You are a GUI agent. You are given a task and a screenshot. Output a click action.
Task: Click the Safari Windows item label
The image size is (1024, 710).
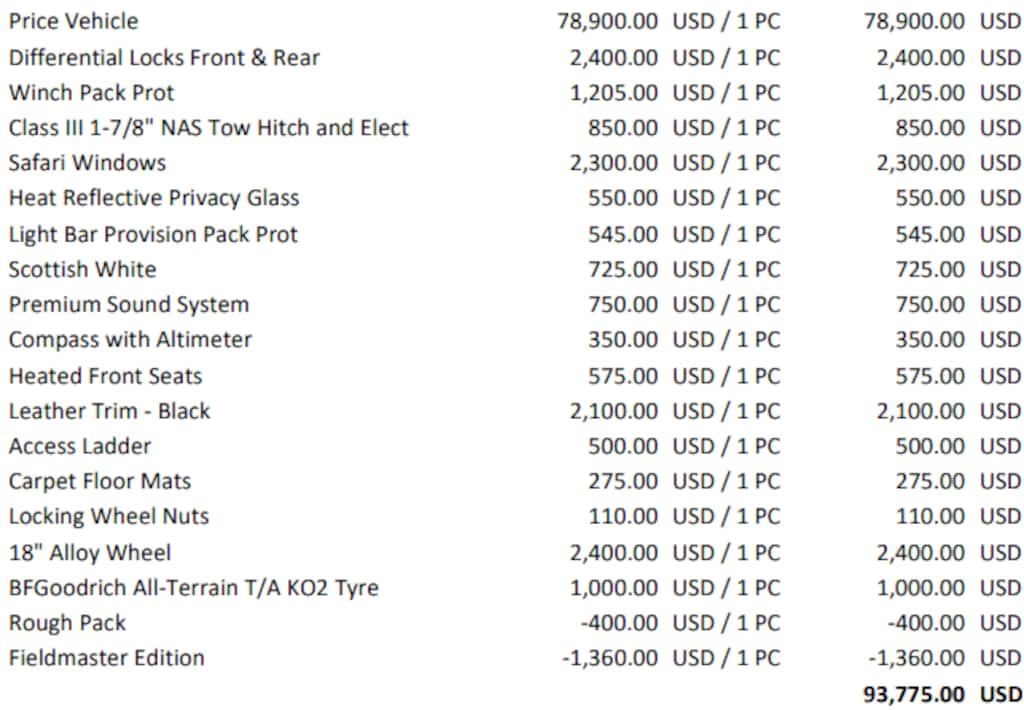pos(88,163)
